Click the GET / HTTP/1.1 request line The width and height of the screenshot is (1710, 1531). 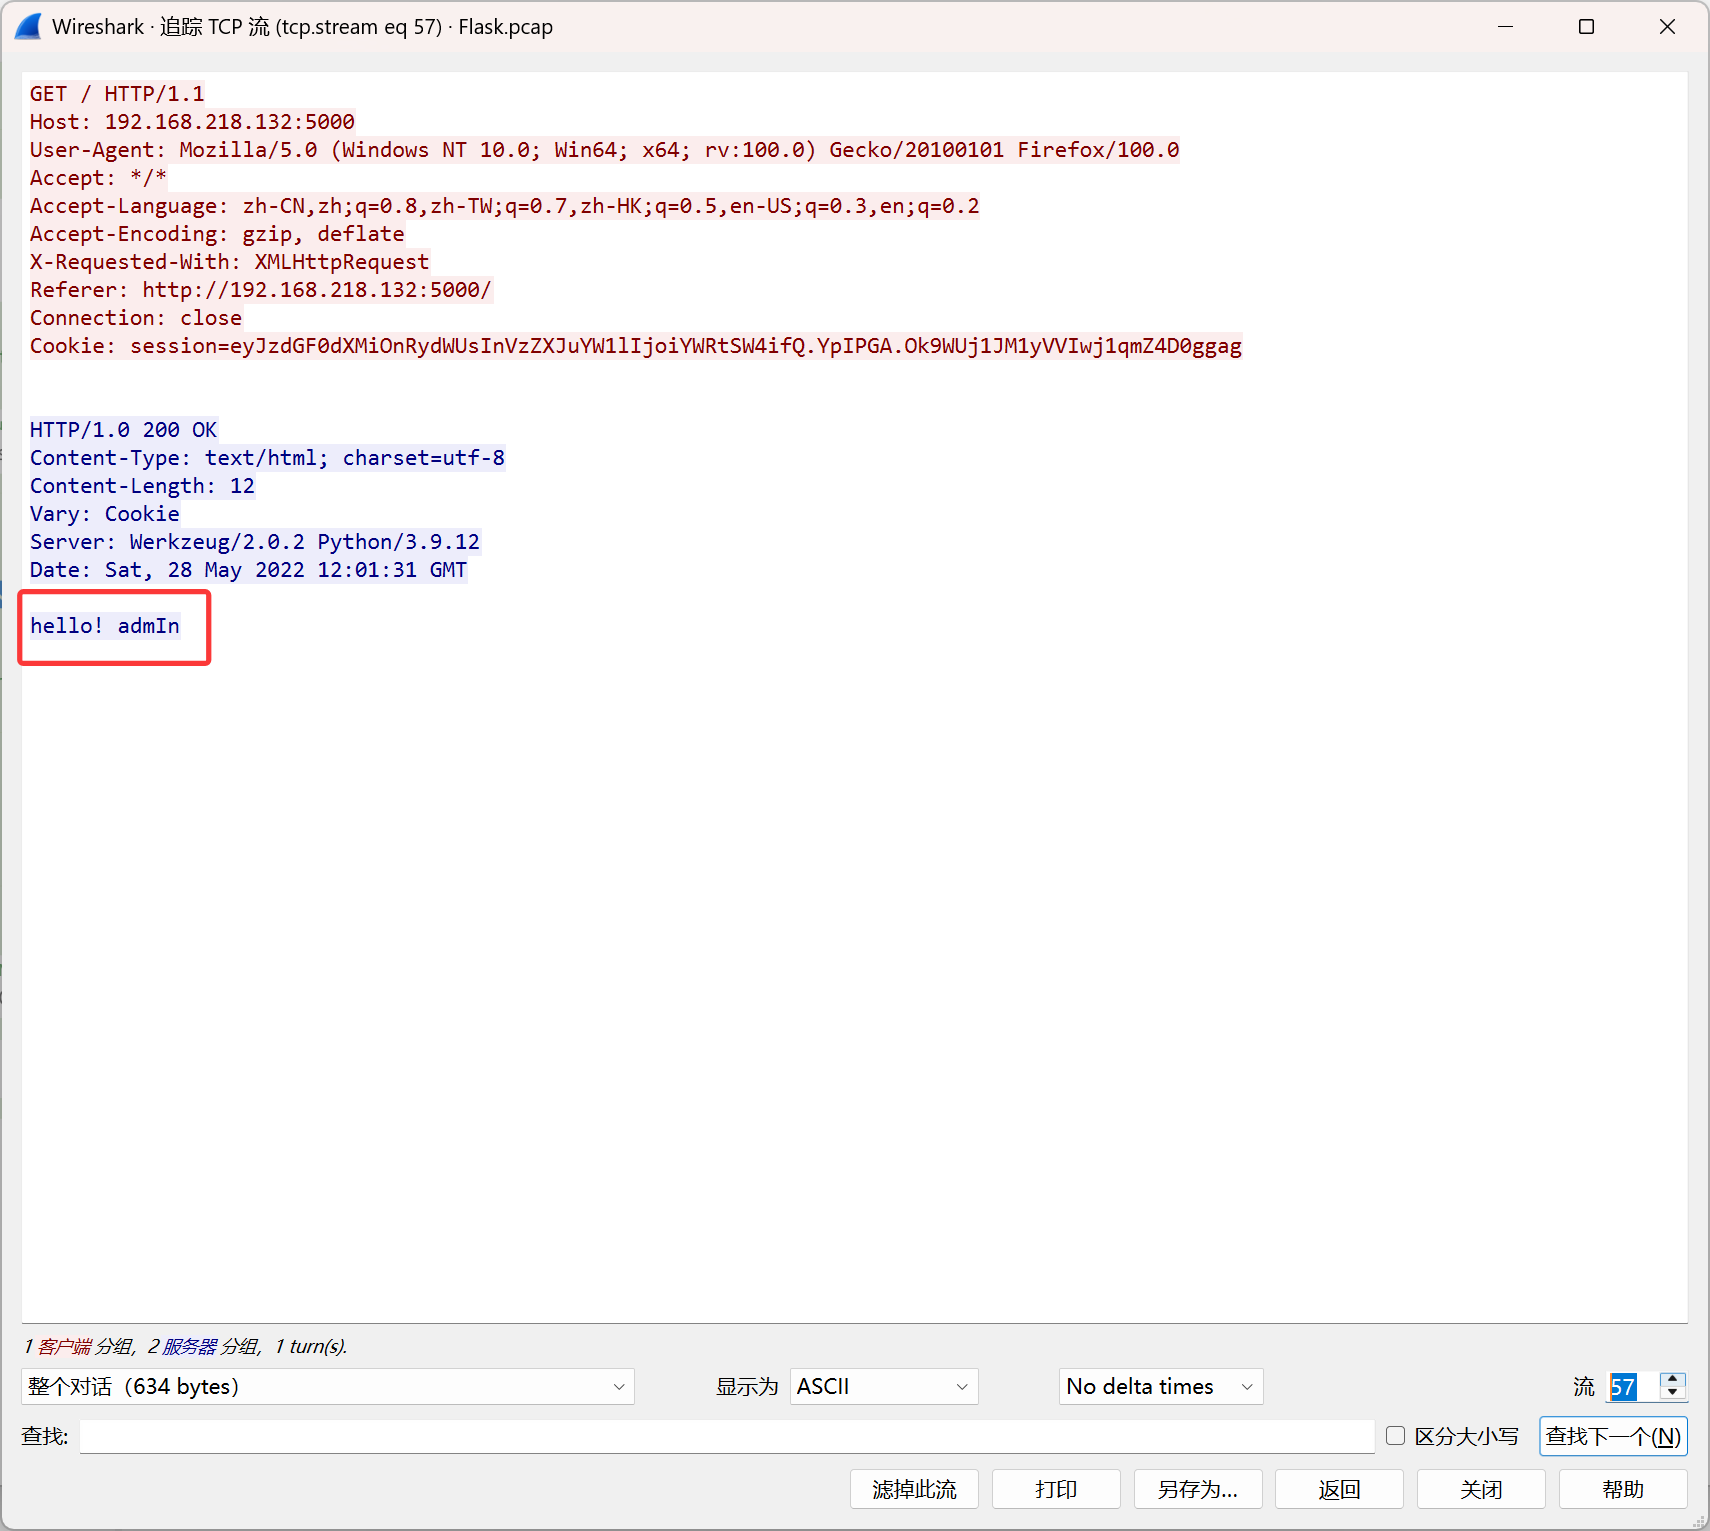point(117,94)
